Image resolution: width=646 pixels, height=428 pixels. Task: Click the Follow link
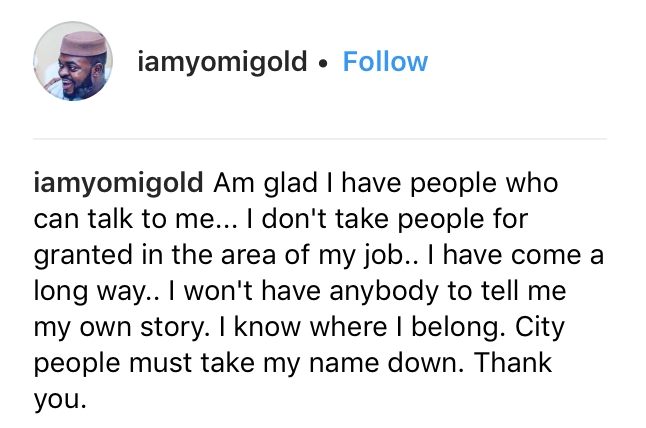click(385, 62)
